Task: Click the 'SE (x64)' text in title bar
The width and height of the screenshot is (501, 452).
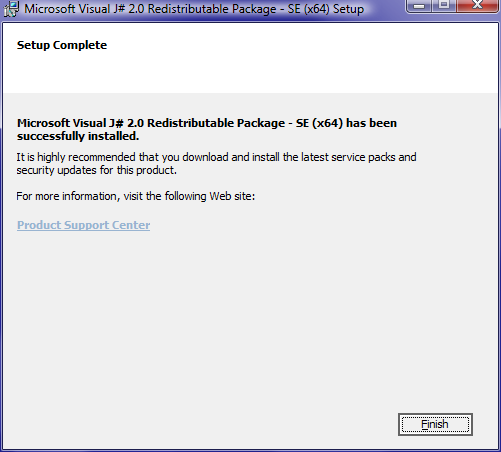Action: tap(309, 9)
